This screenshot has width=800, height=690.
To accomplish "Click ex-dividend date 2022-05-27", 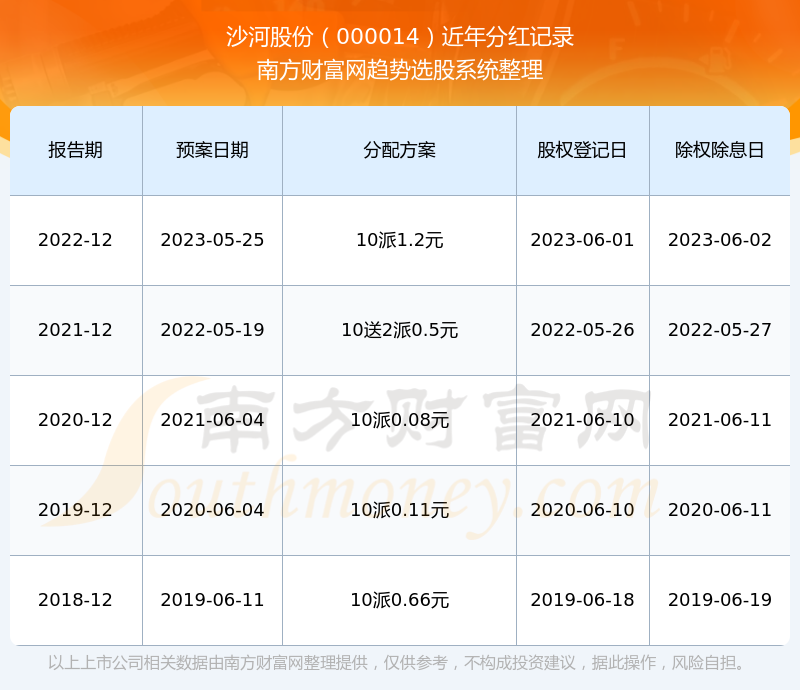I will [x=719, y=330].
